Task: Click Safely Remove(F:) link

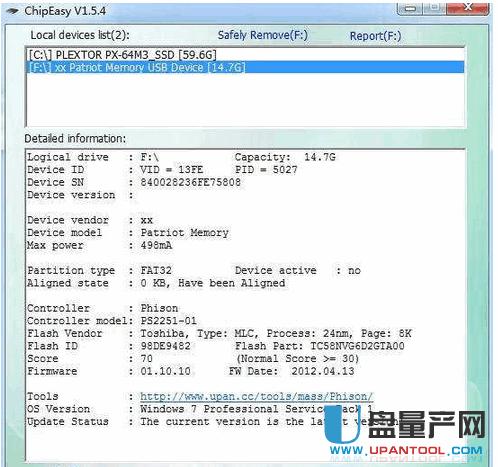Action: coord(263,35)
